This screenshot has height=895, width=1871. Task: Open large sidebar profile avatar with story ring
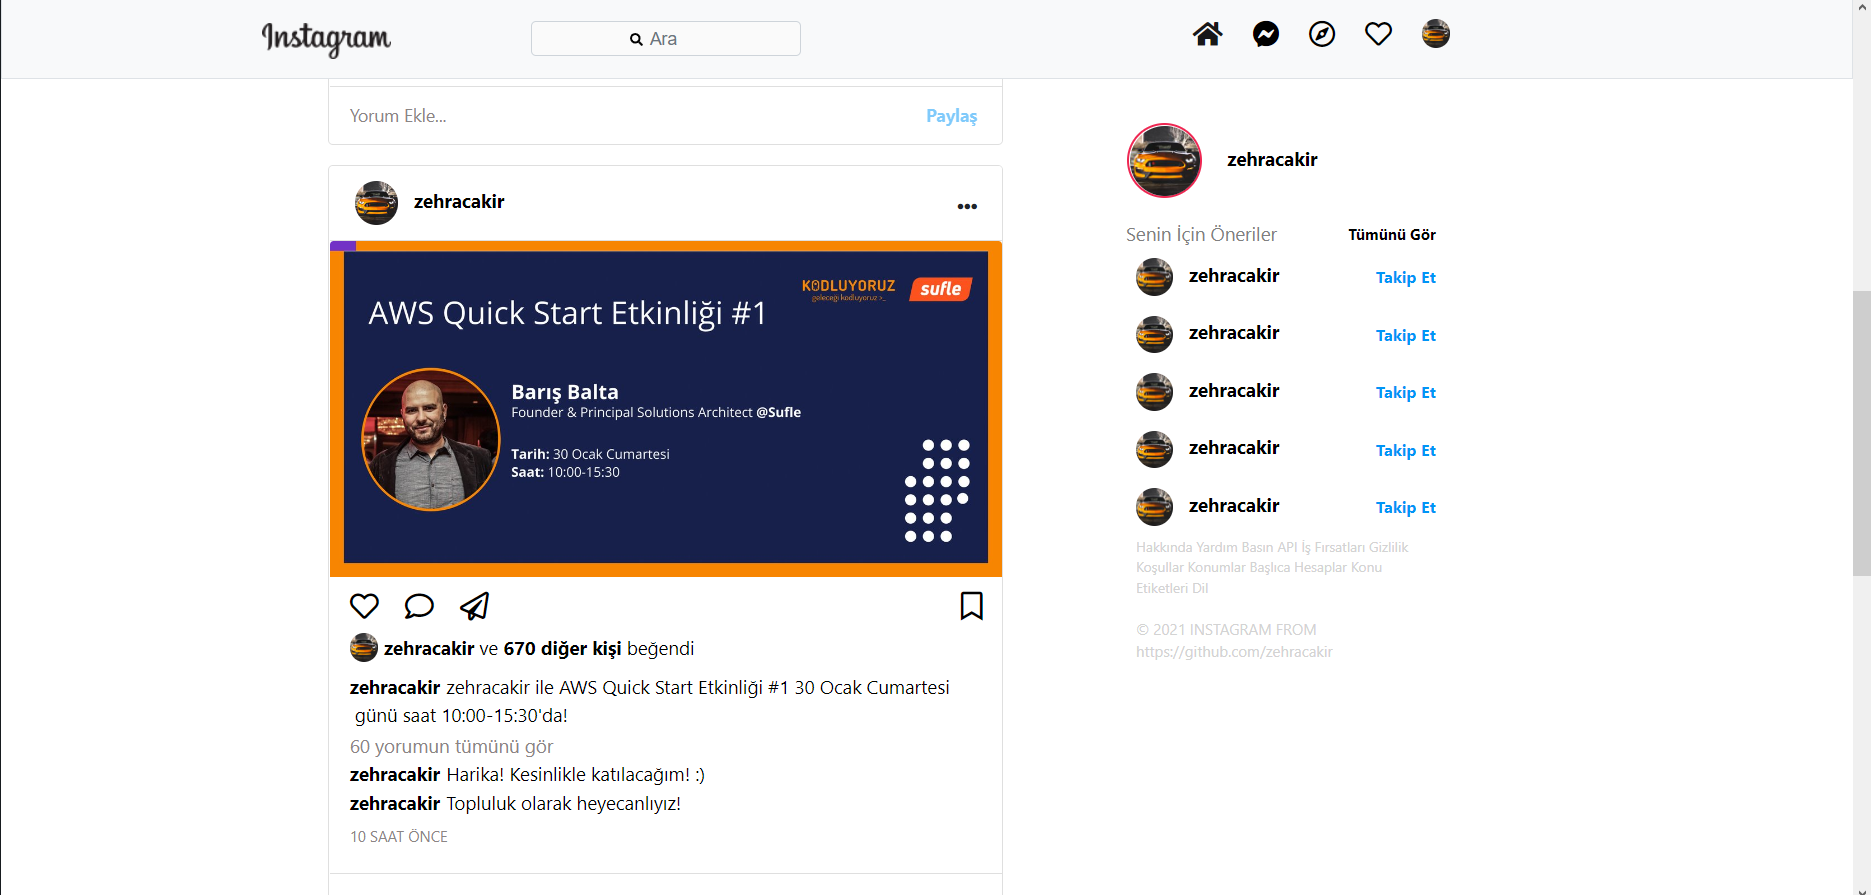click(x=1164, y=160)
